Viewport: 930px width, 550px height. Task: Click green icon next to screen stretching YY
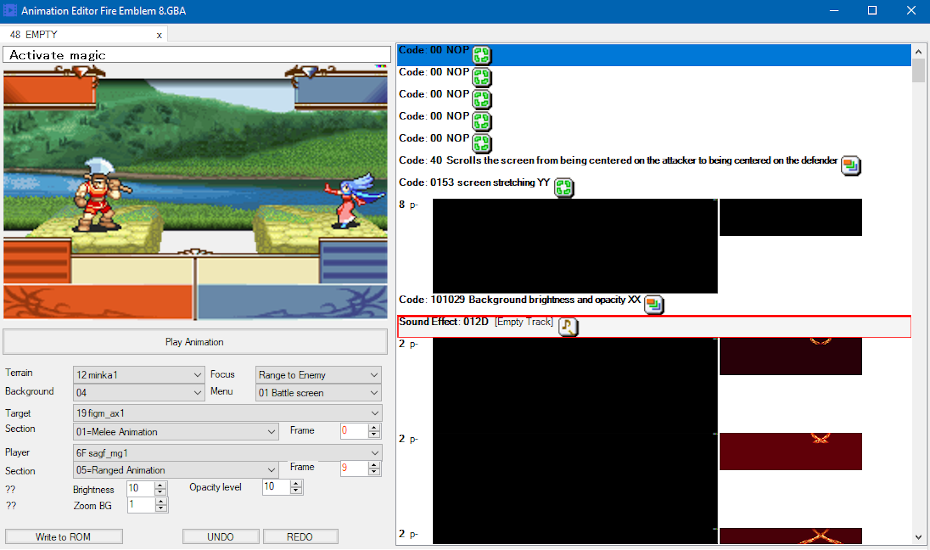point(563,187)
